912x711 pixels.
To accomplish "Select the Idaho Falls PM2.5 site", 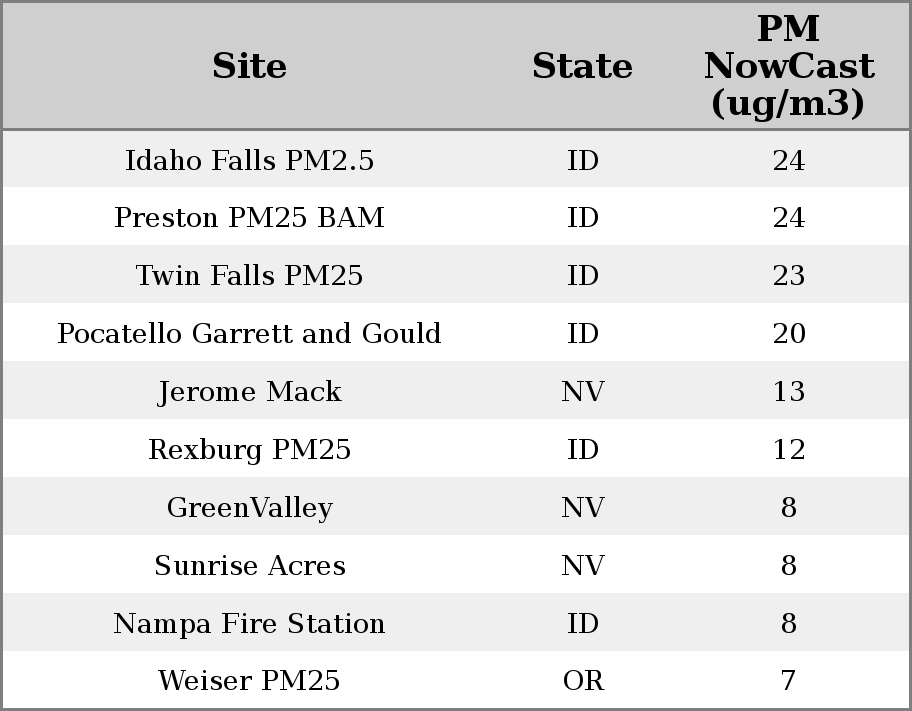I will [x=250, y=160].
